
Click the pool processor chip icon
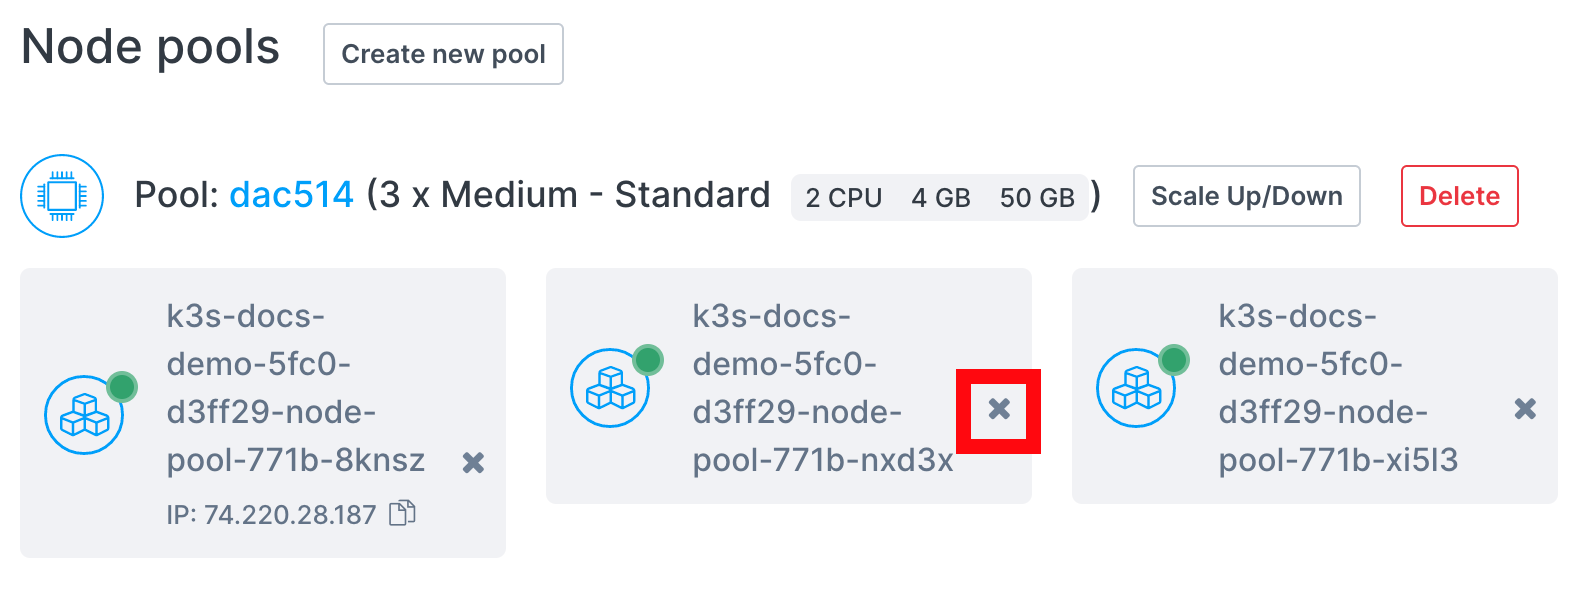tap(62, 196)
